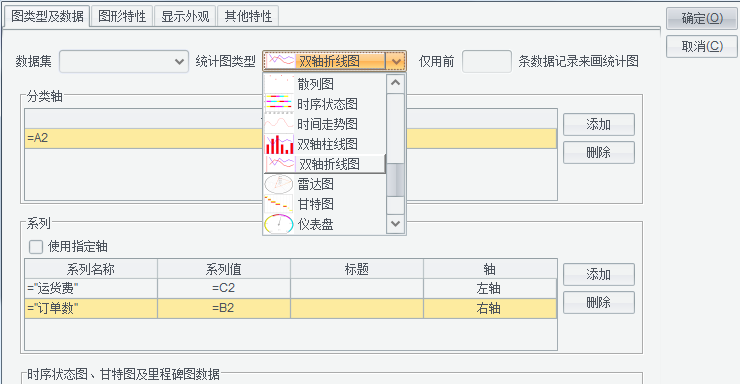Select series name cell ="订单数"
Image resolution: width=740 pixels, height=384 pixels.
91,308
